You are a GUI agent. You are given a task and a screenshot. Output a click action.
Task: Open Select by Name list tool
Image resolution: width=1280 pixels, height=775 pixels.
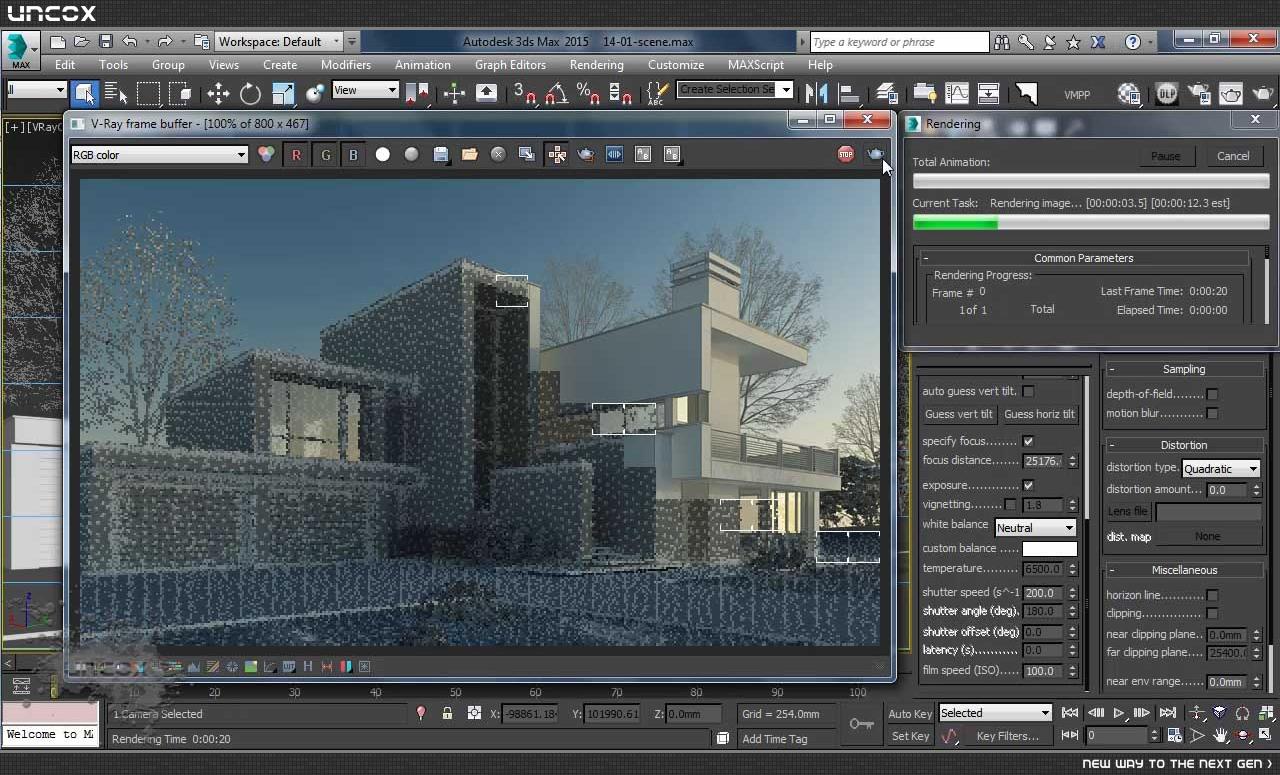coord(116,93)
